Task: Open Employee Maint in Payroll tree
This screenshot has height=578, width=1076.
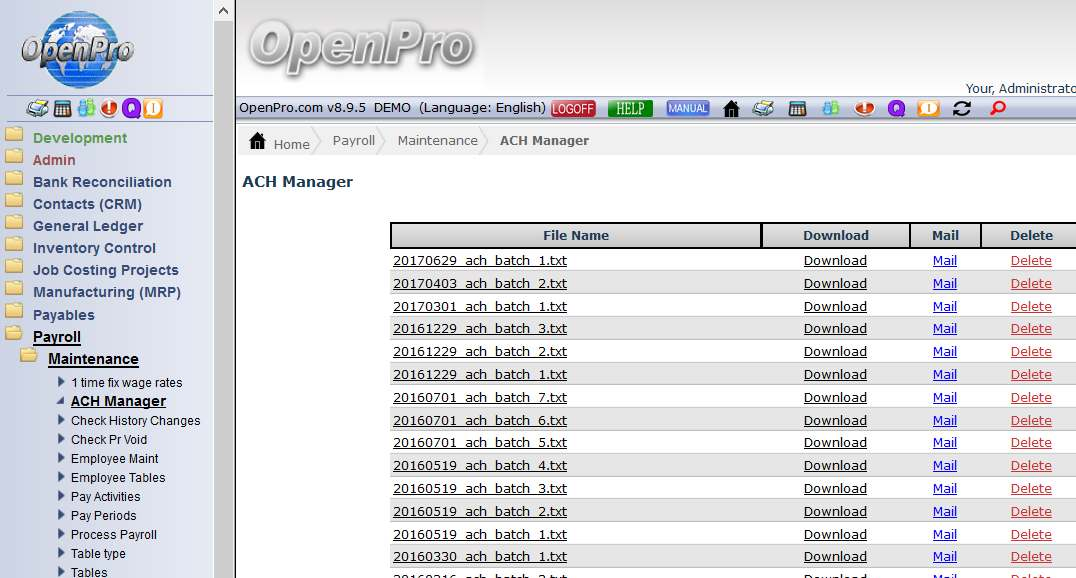Action: tap(114, 459)
